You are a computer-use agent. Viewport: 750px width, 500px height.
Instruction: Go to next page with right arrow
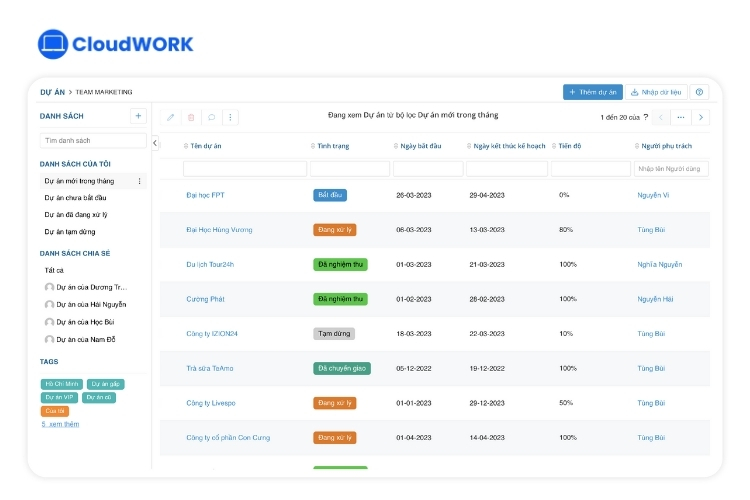point(701,117)
